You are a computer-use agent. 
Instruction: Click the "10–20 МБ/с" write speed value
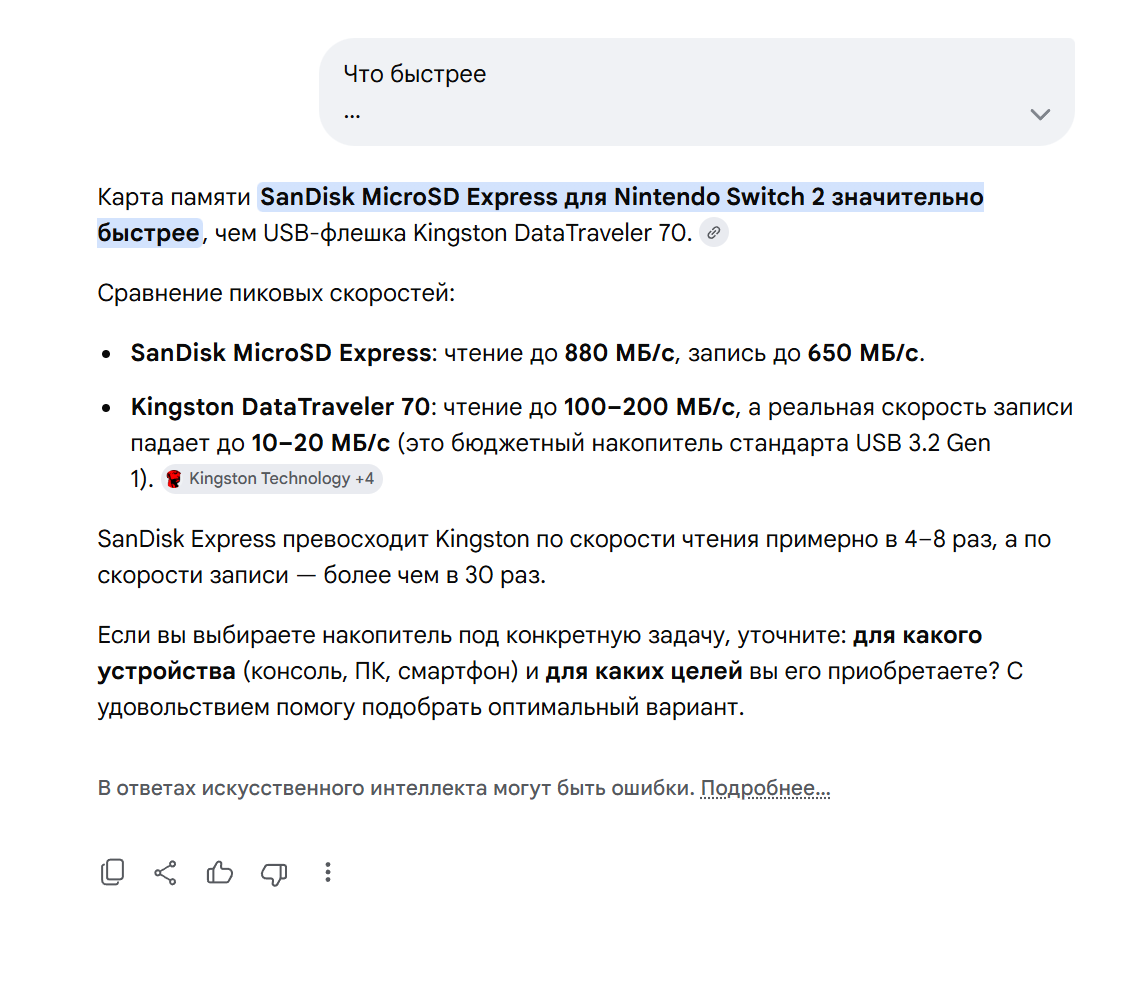(321, 443)
